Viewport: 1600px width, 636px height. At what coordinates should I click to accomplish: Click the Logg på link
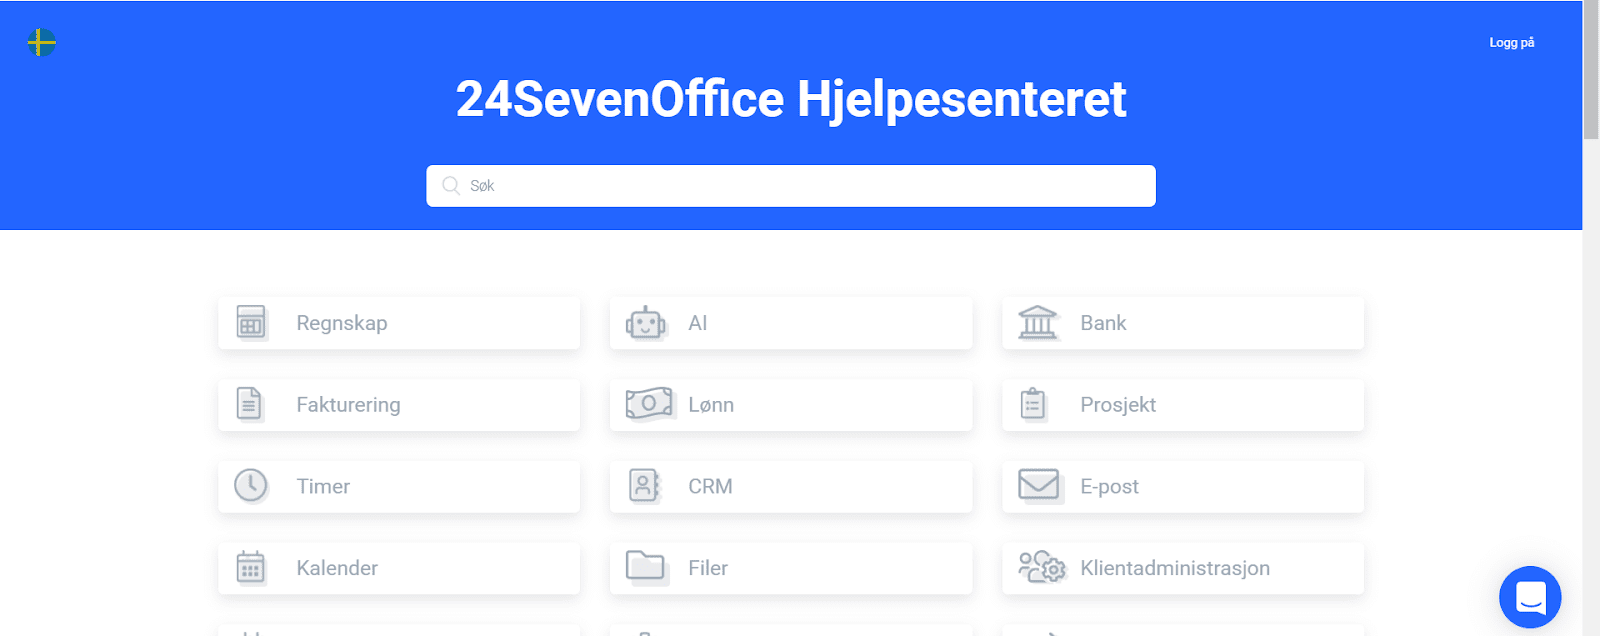pos(1511,43)
